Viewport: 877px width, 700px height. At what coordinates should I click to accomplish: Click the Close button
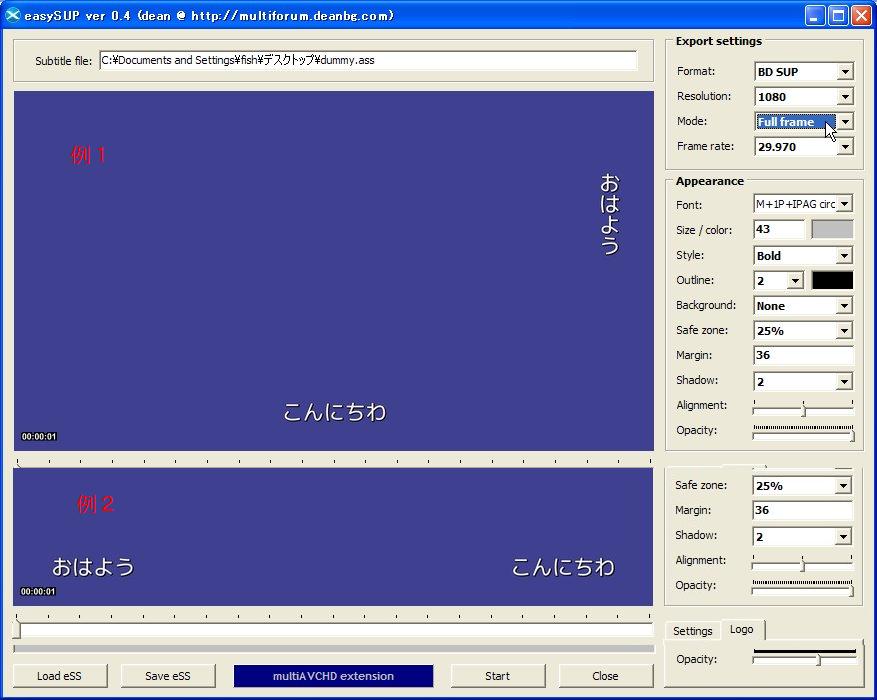(x=605, y=676)
